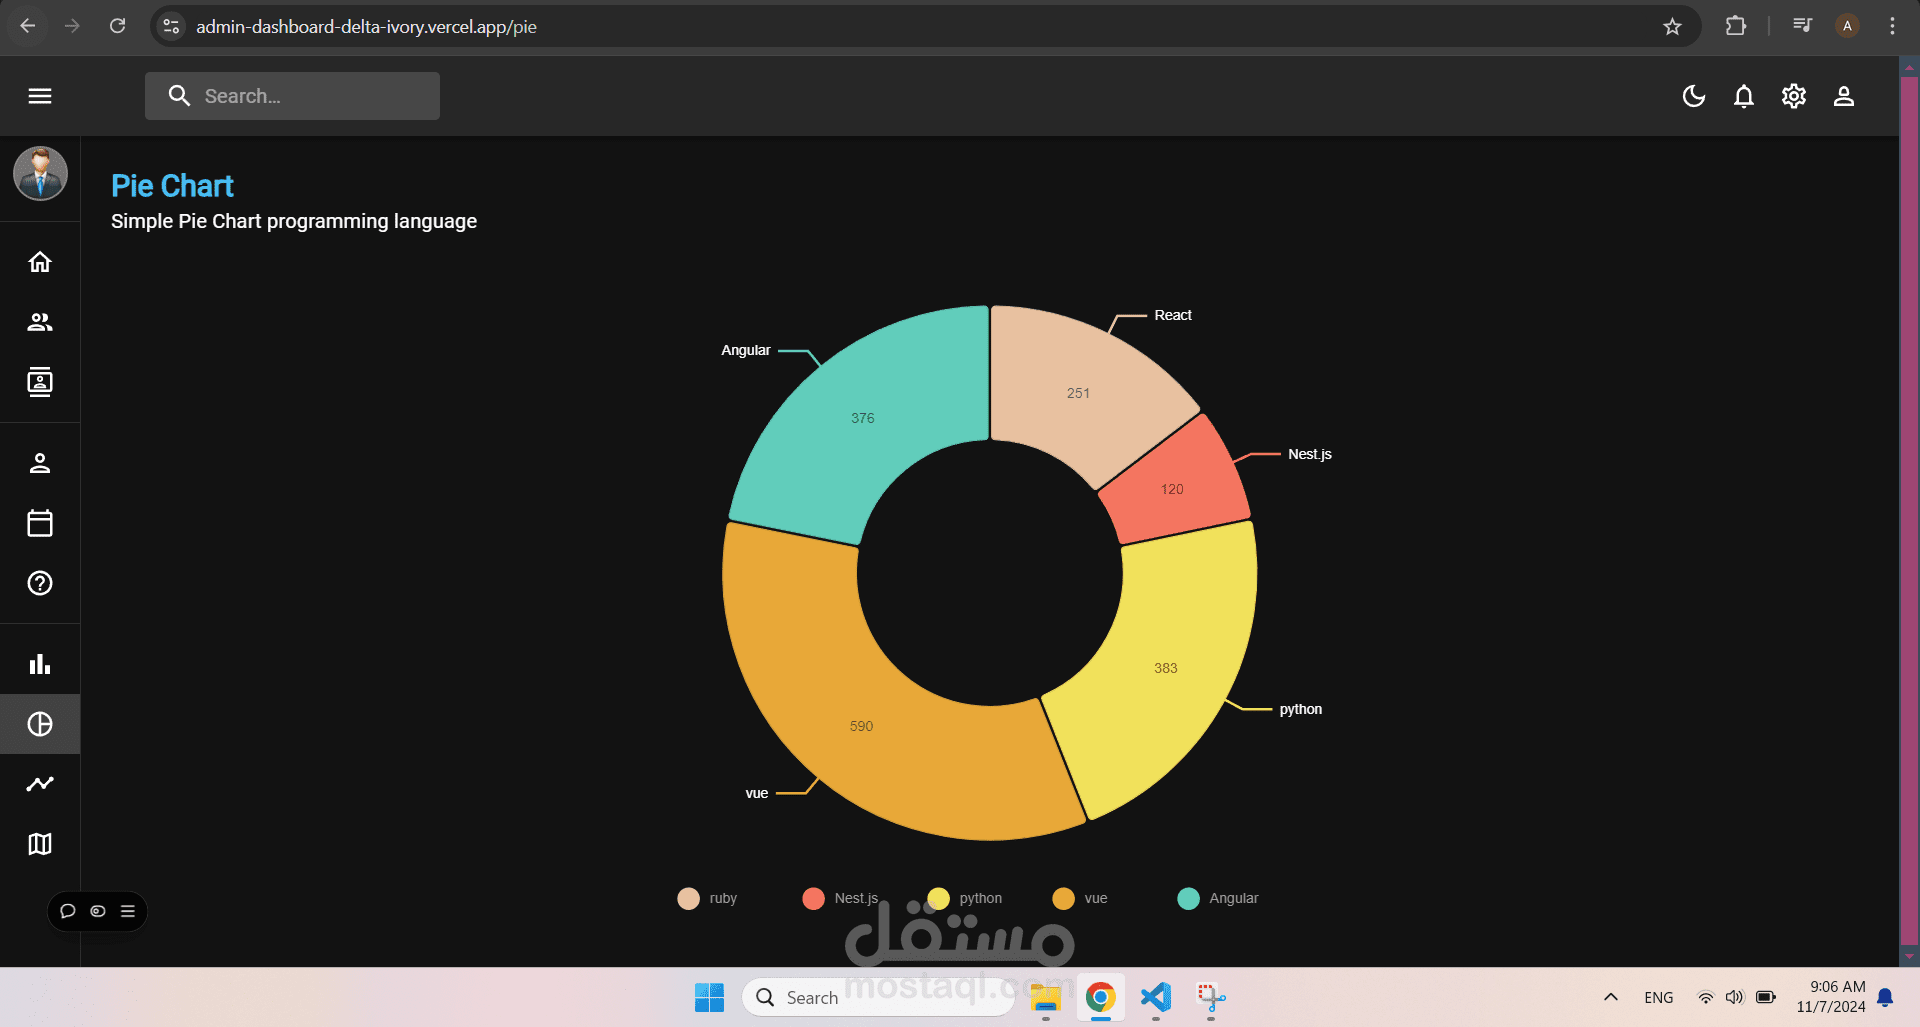The height and width of the screenshot is (1027, 1920).
Task: Expand hidden system tray icons chevron
Action: [1610, 997]
